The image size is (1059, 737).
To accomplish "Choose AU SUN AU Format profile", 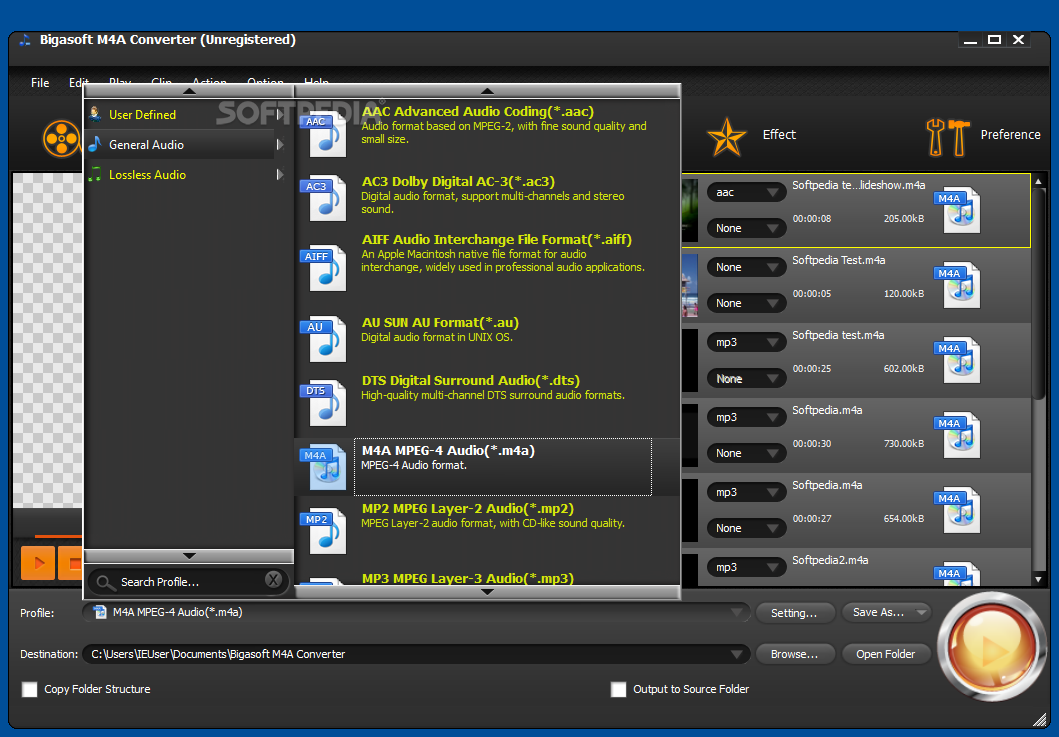I will pos(488,338).
